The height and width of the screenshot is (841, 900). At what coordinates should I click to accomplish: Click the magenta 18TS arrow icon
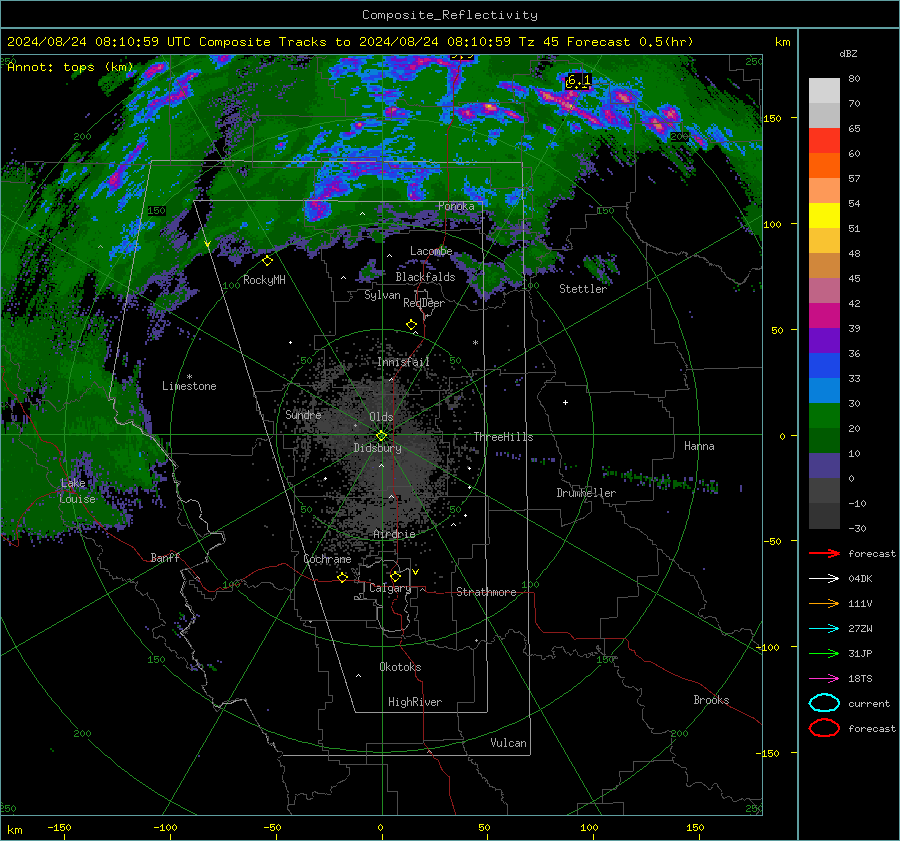824,679
